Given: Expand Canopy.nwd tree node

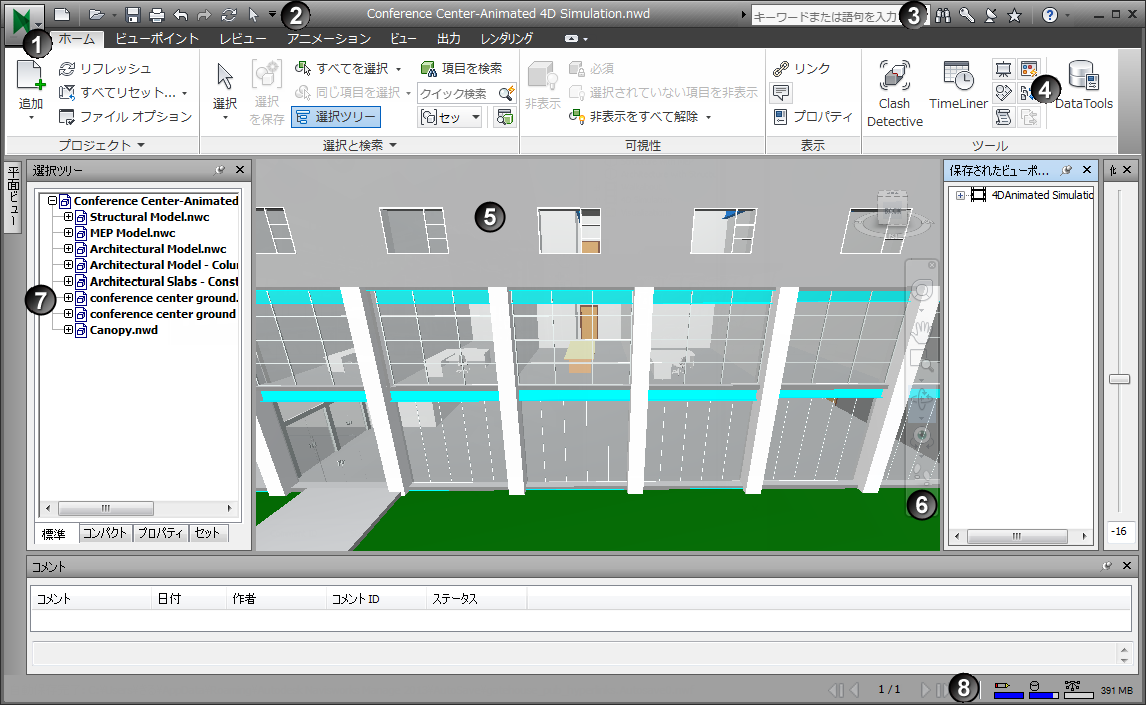Looking at the screenshot, I should pyautogui.click(x=68, y=329).
